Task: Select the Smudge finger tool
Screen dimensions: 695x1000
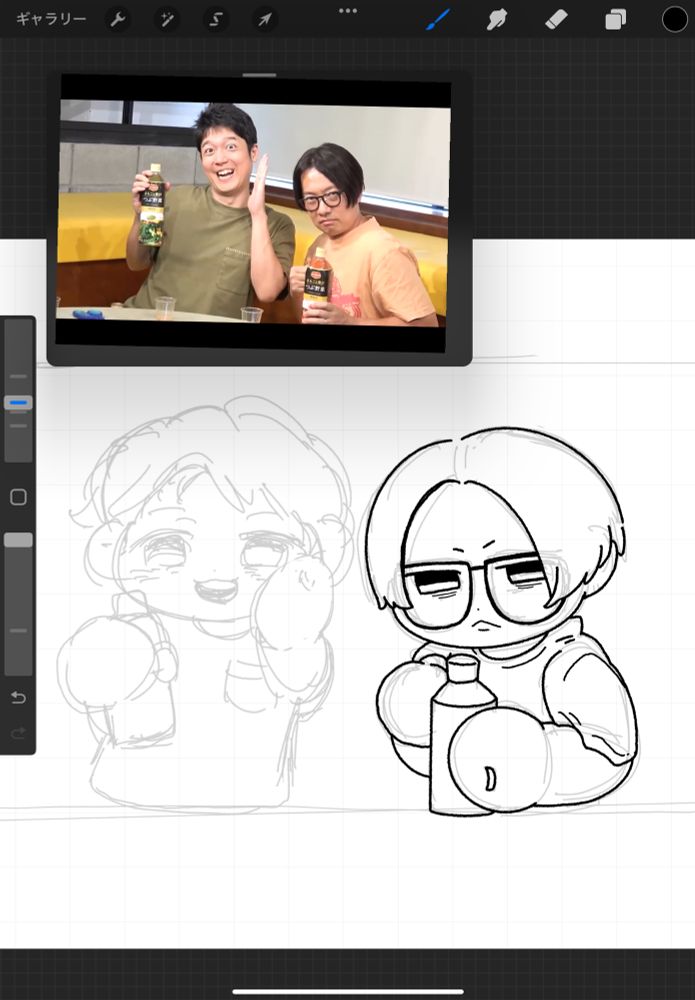Action: [x=497, y=20]
